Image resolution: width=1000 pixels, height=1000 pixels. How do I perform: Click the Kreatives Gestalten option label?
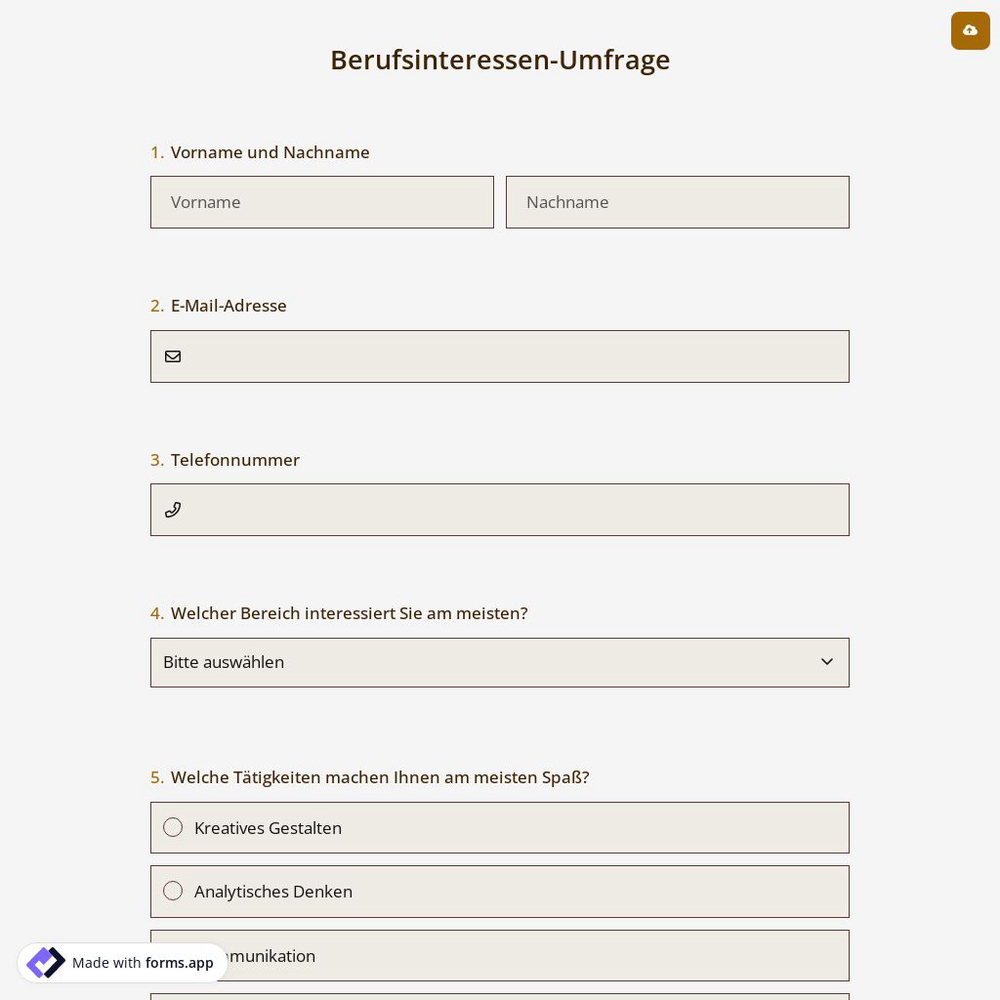[x=268, y=827]
